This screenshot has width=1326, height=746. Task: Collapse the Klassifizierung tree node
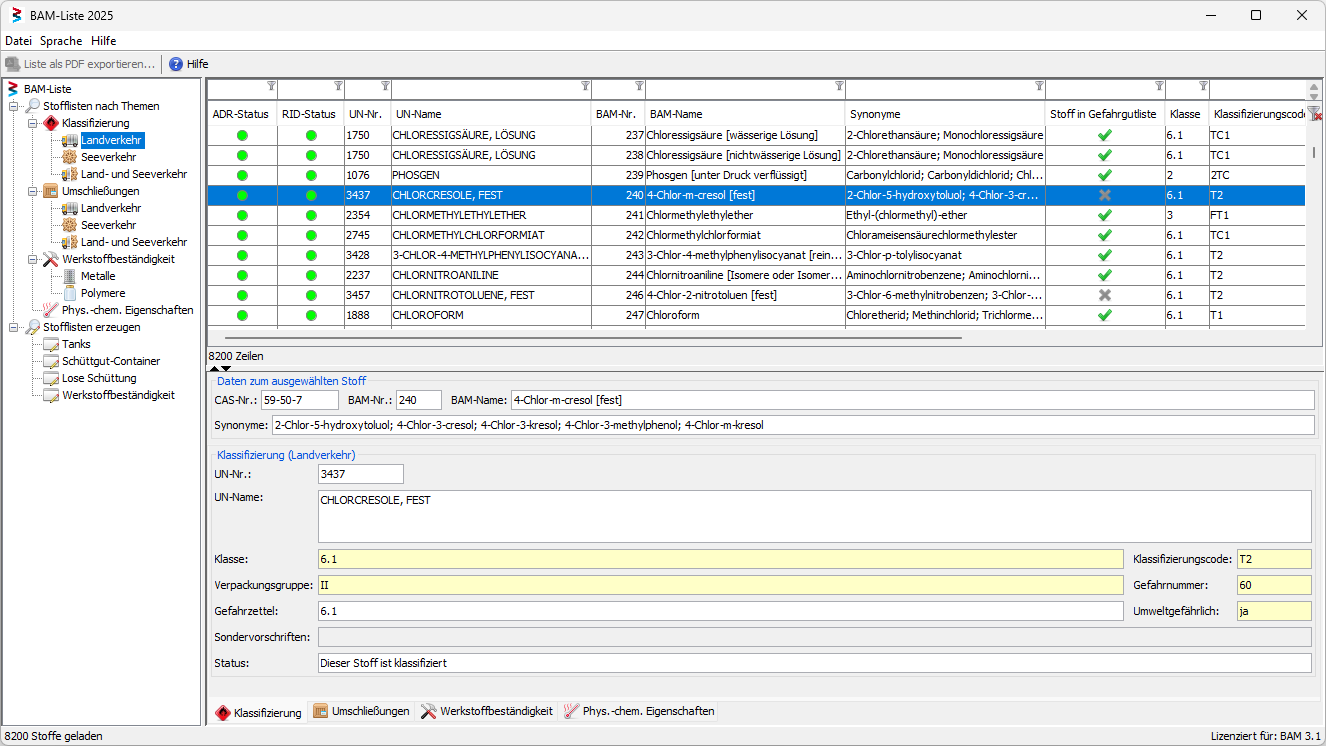tap(33, 123)
